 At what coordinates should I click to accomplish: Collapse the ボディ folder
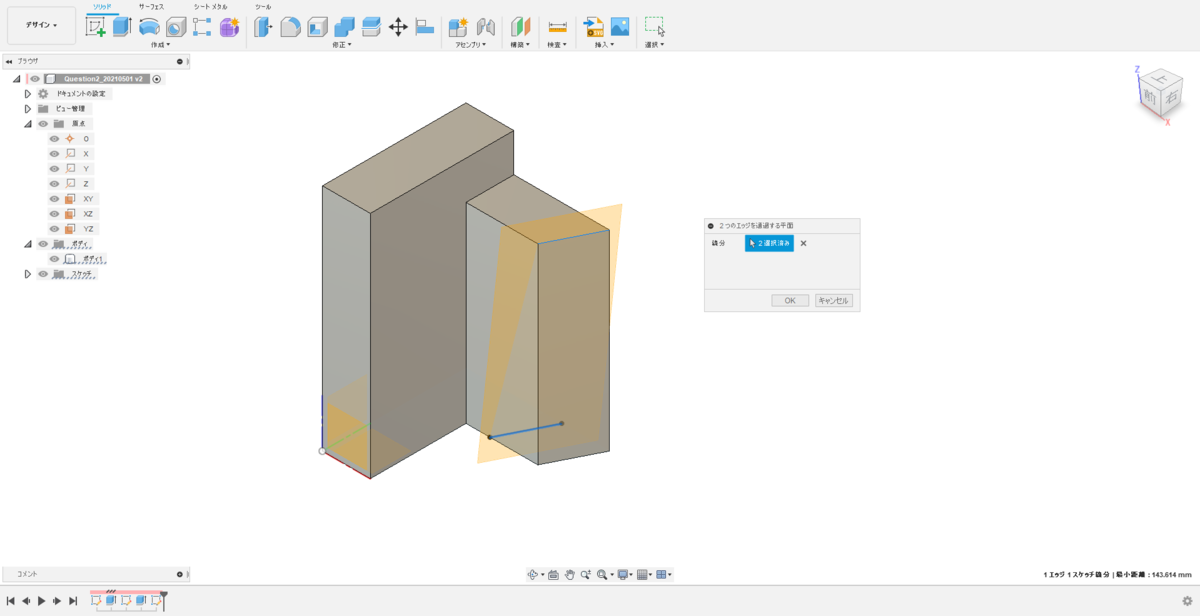pyautogui.click(x=28, y=244)
